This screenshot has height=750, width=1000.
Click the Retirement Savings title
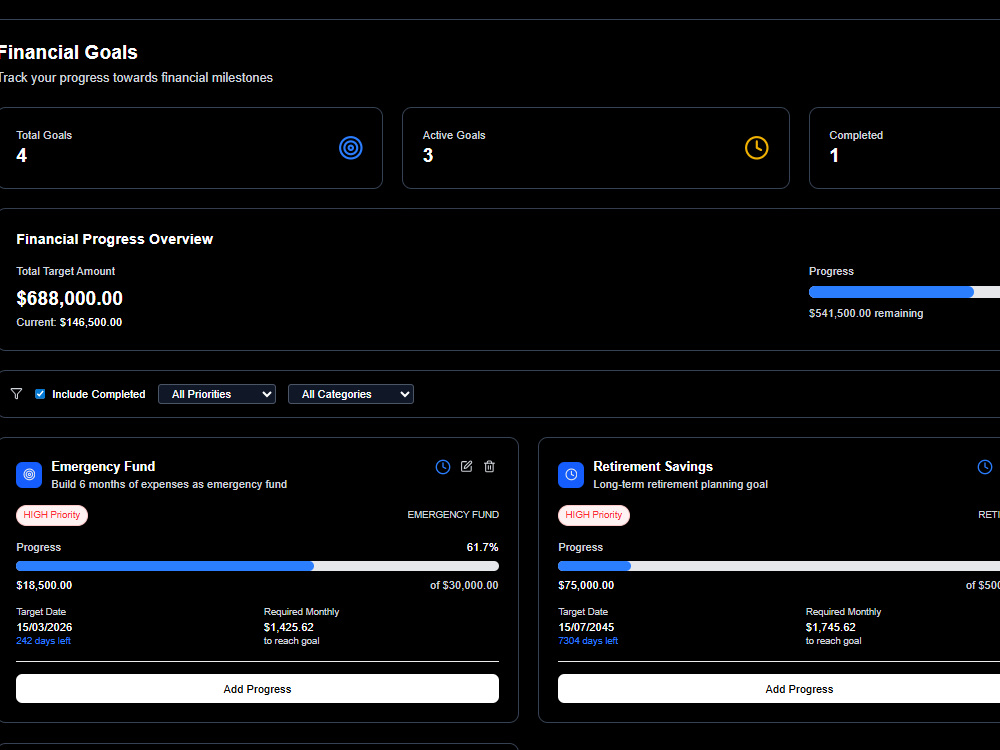point(653,466)
